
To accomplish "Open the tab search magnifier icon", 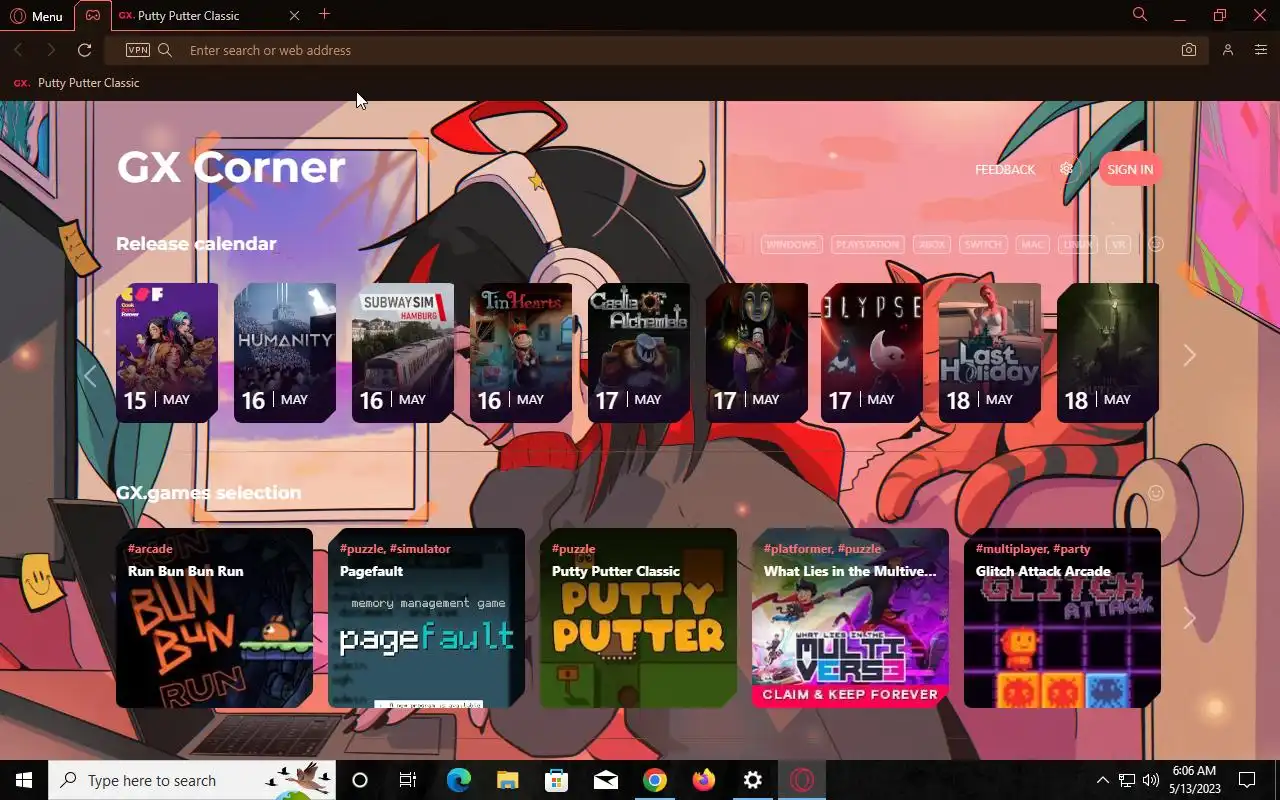I will coord(1139,15).
